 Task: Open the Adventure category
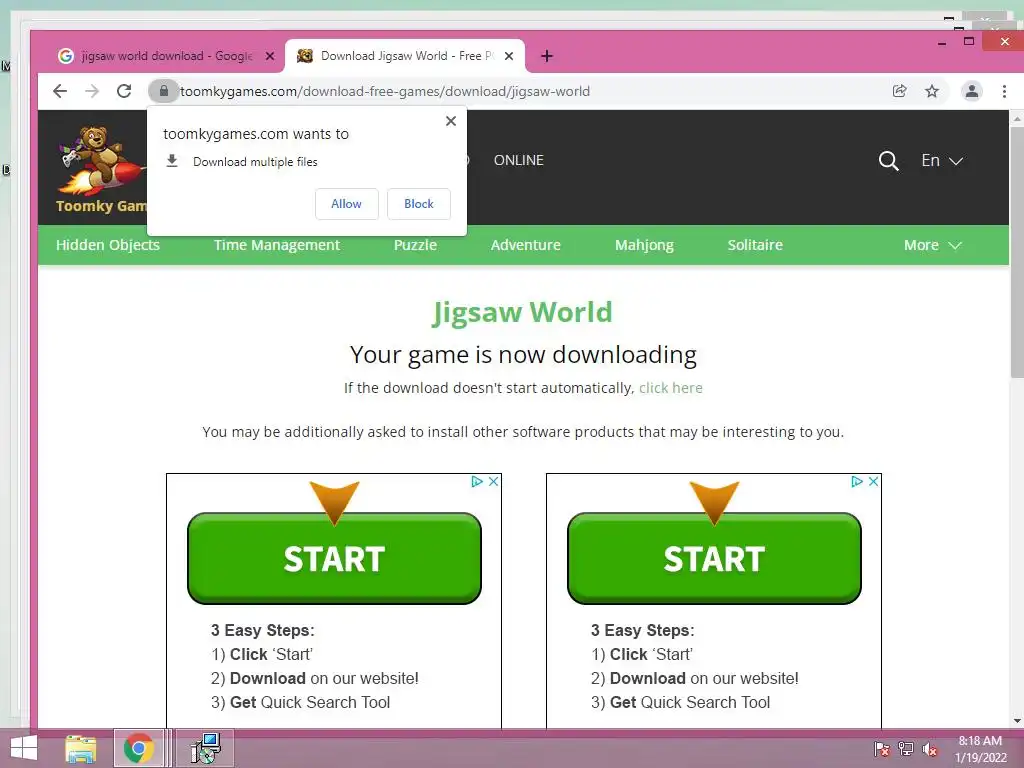(x=526, y=245)
